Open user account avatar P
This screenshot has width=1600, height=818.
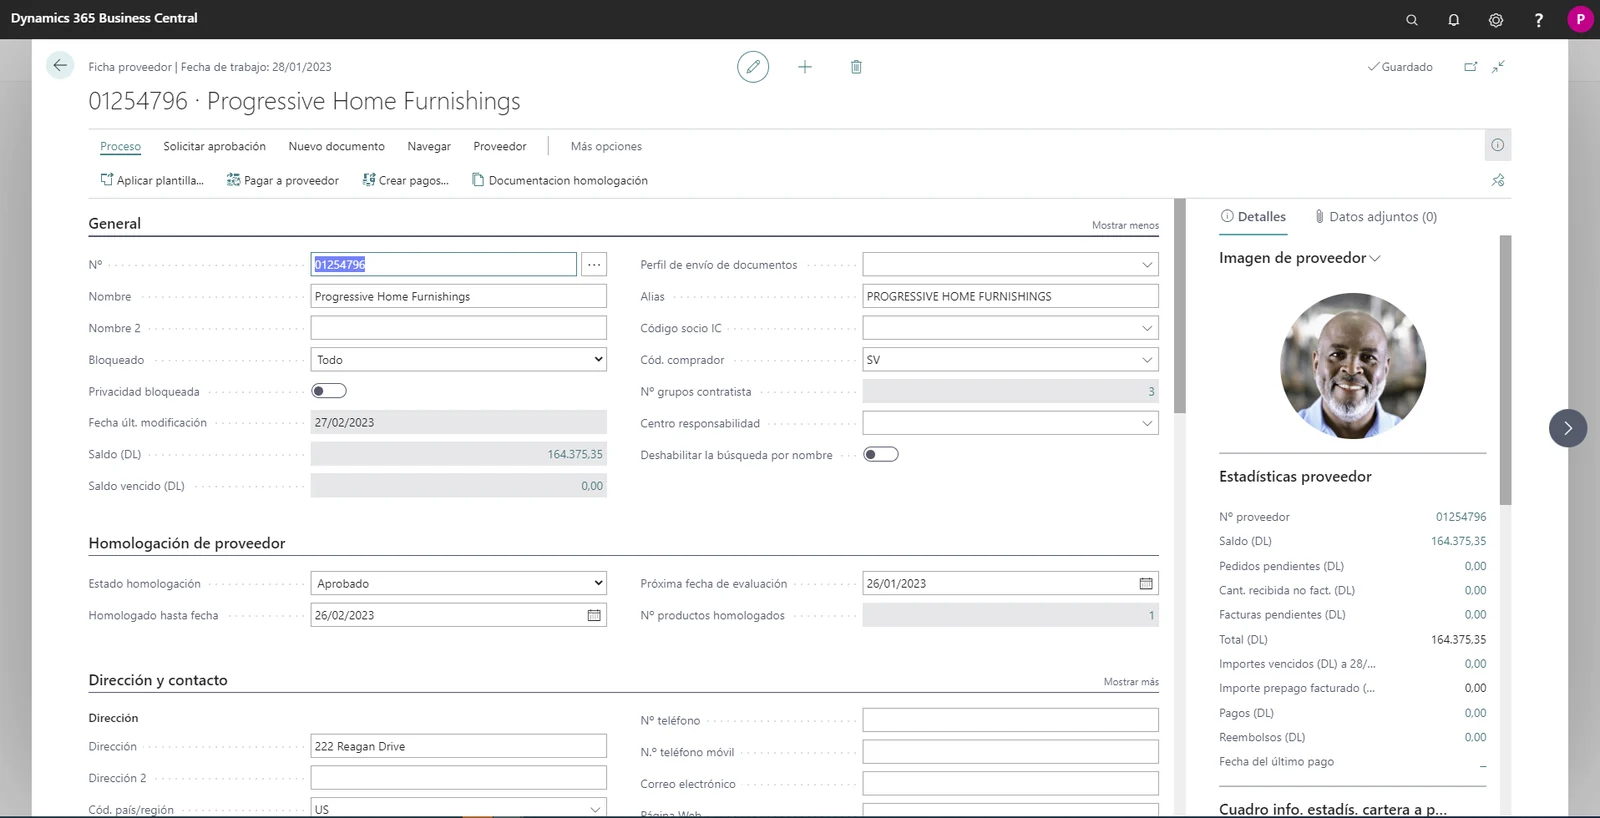(1580, 19)
